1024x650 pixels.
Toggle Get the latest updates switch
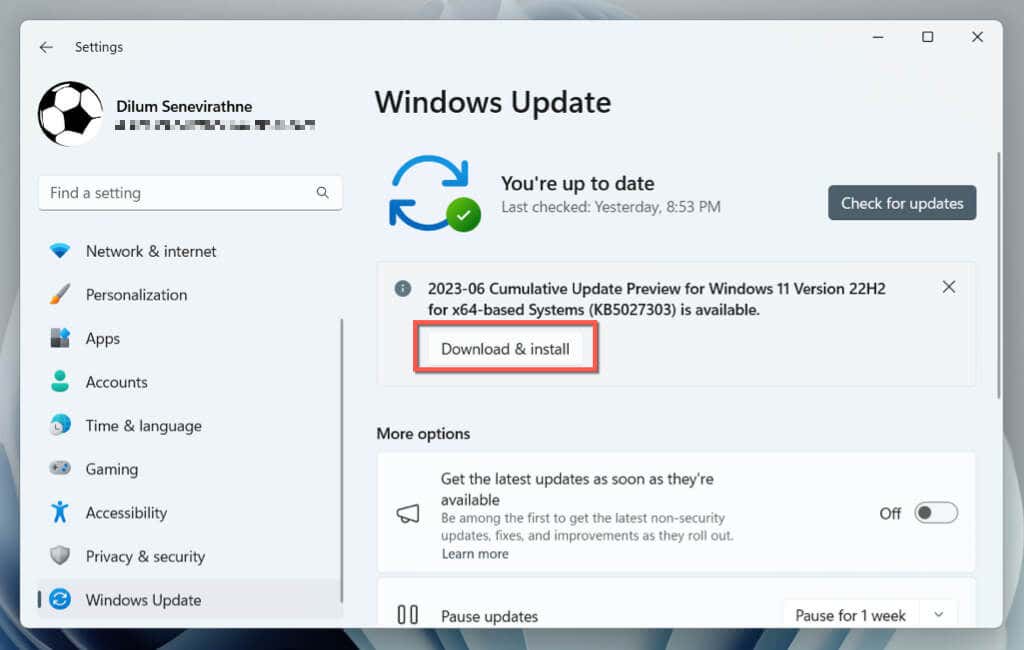[935, 513]
